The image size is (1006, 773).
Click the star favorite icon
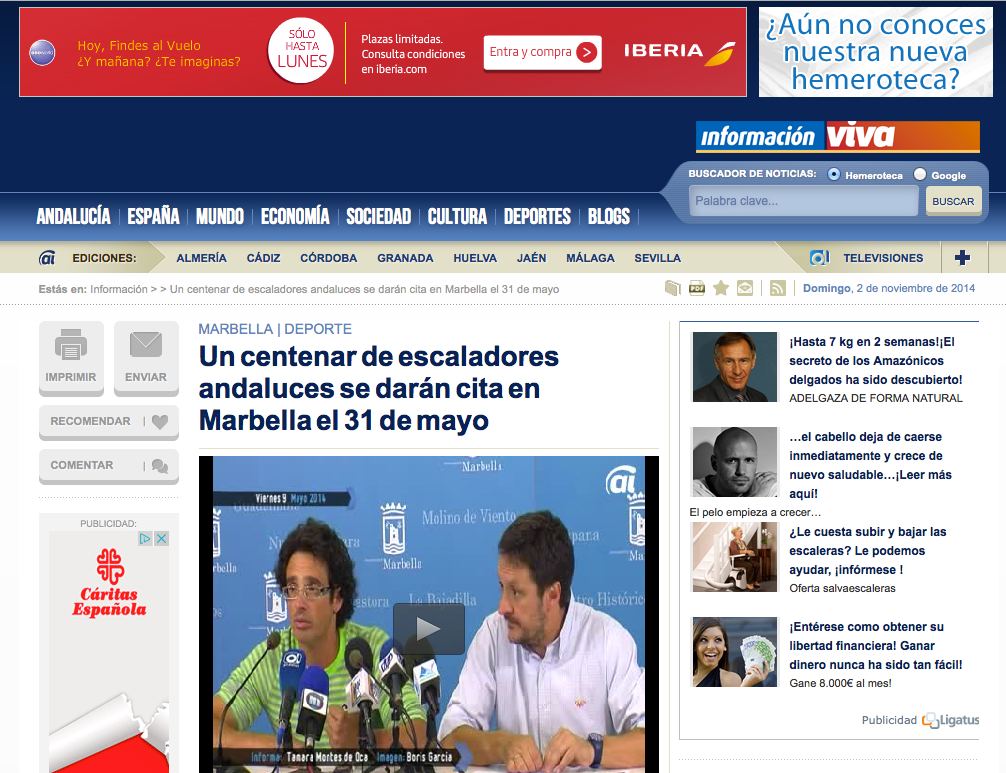coord(721,288)
